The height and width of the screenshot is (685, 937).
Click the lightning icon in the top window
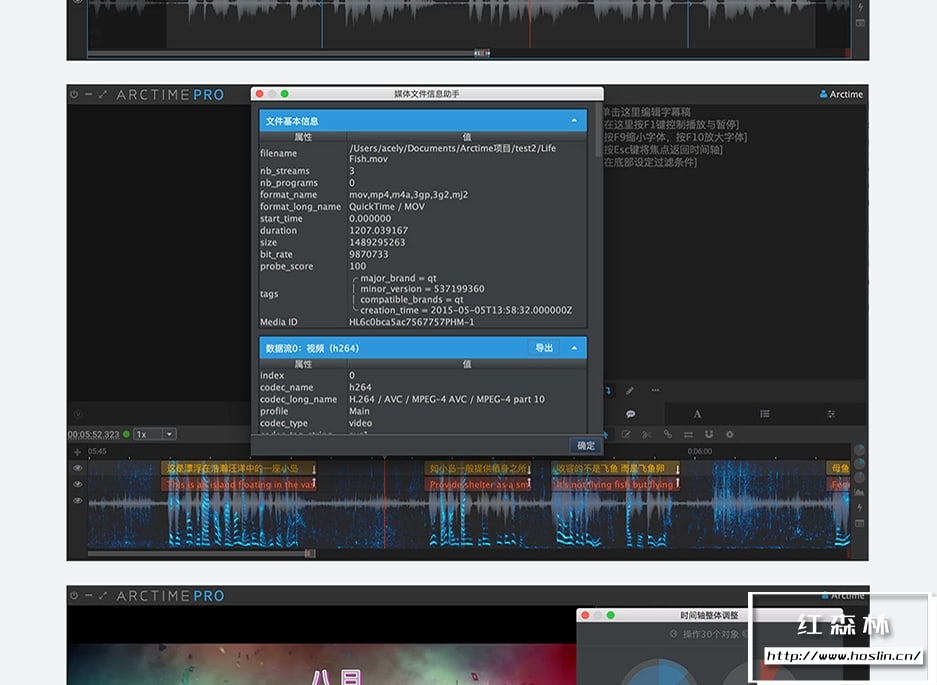point(860,7)
